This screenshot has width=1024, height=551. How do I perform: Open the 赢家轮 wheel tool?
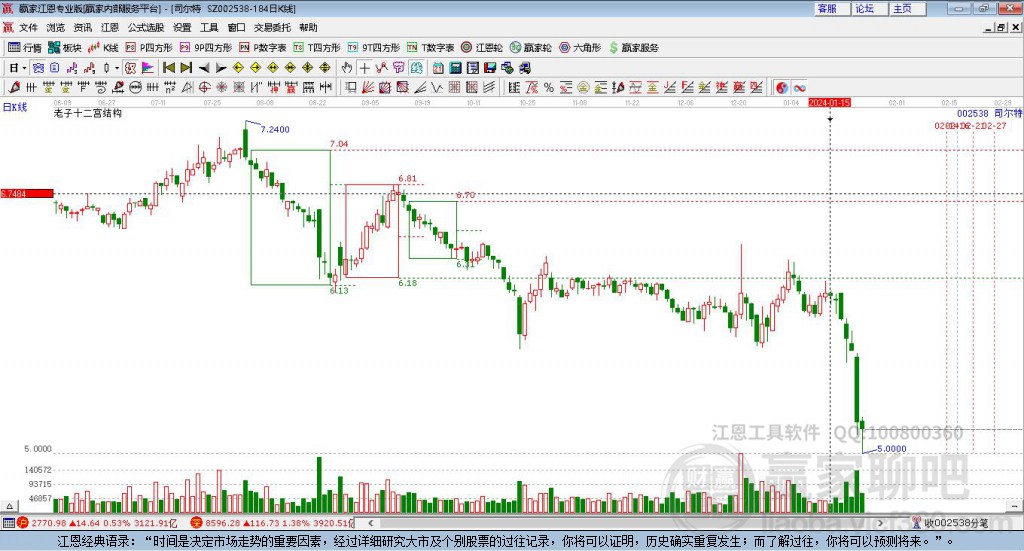(x=530, y=48)
